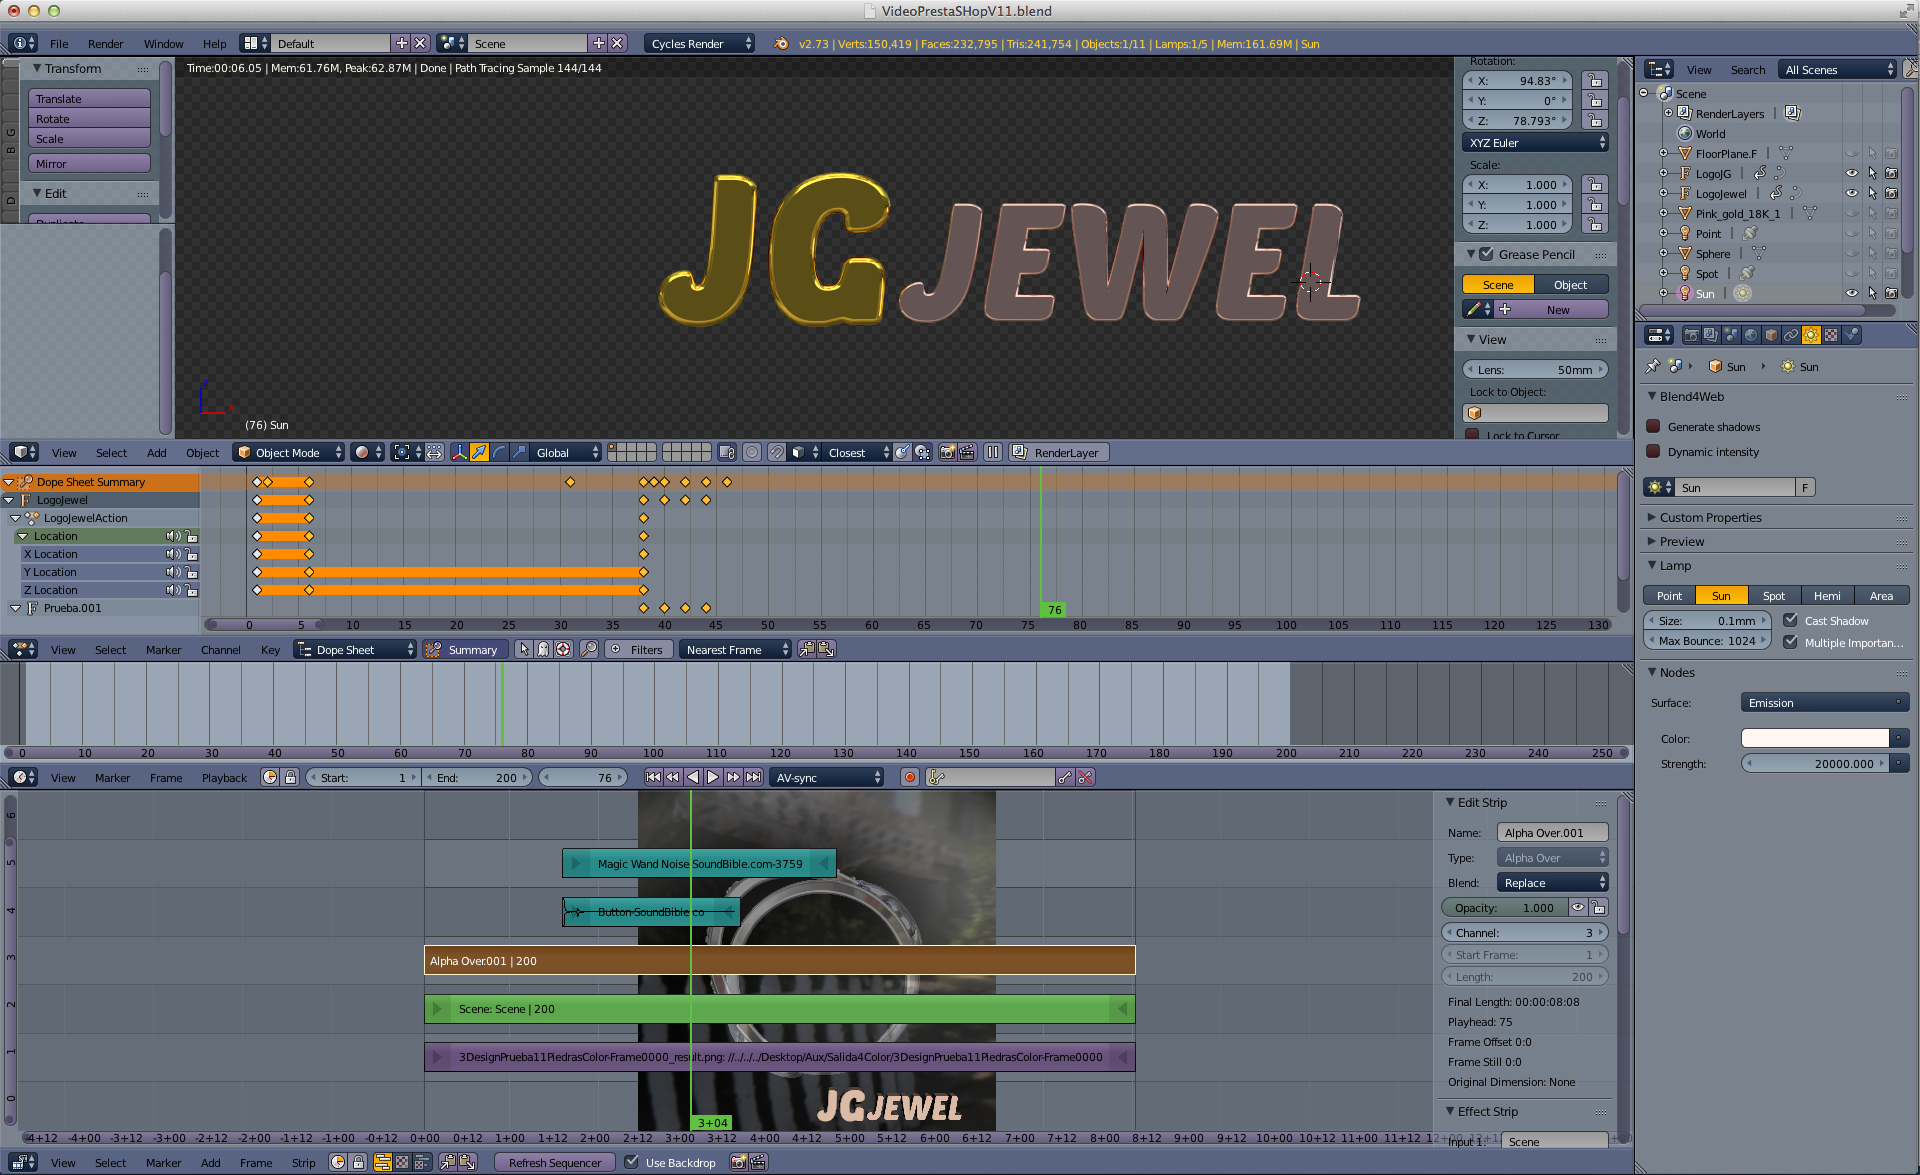This screenshot has width=1920, height=1175.
Task: Select the Spot lamp type tab
Action: (x=1773, y=596)
